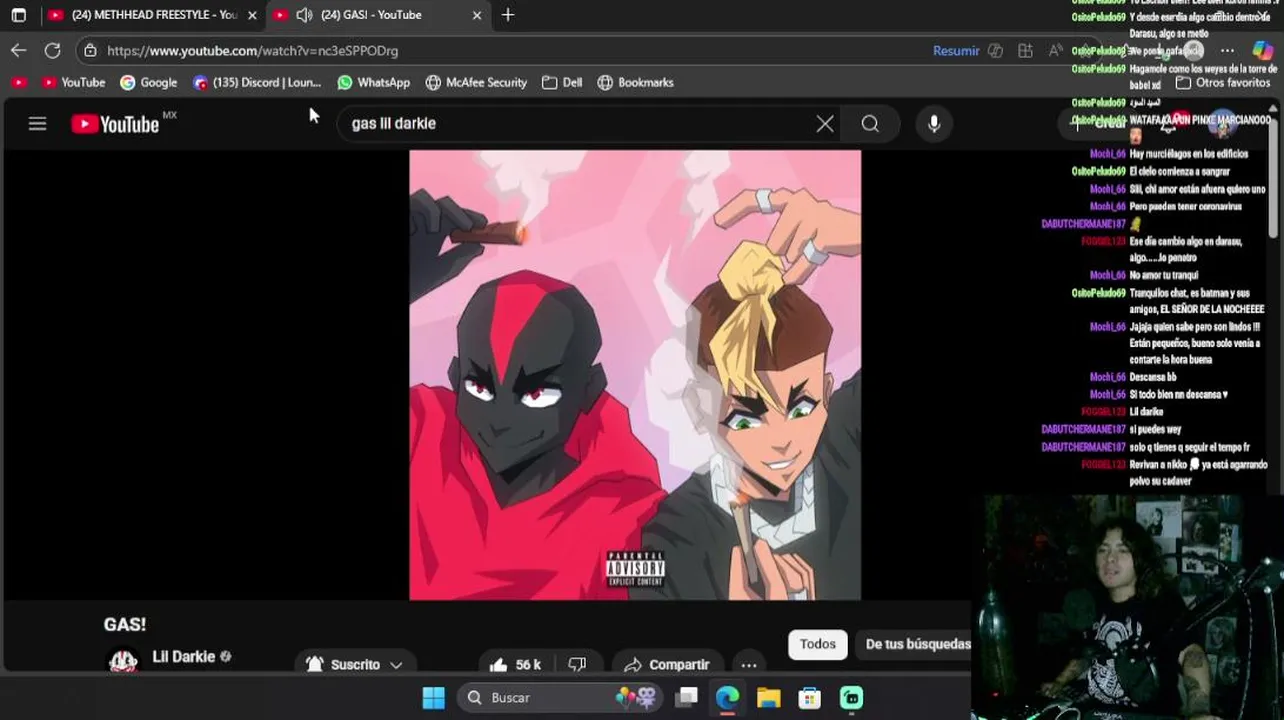Open Microsoft Store from the taskbar

809,698
